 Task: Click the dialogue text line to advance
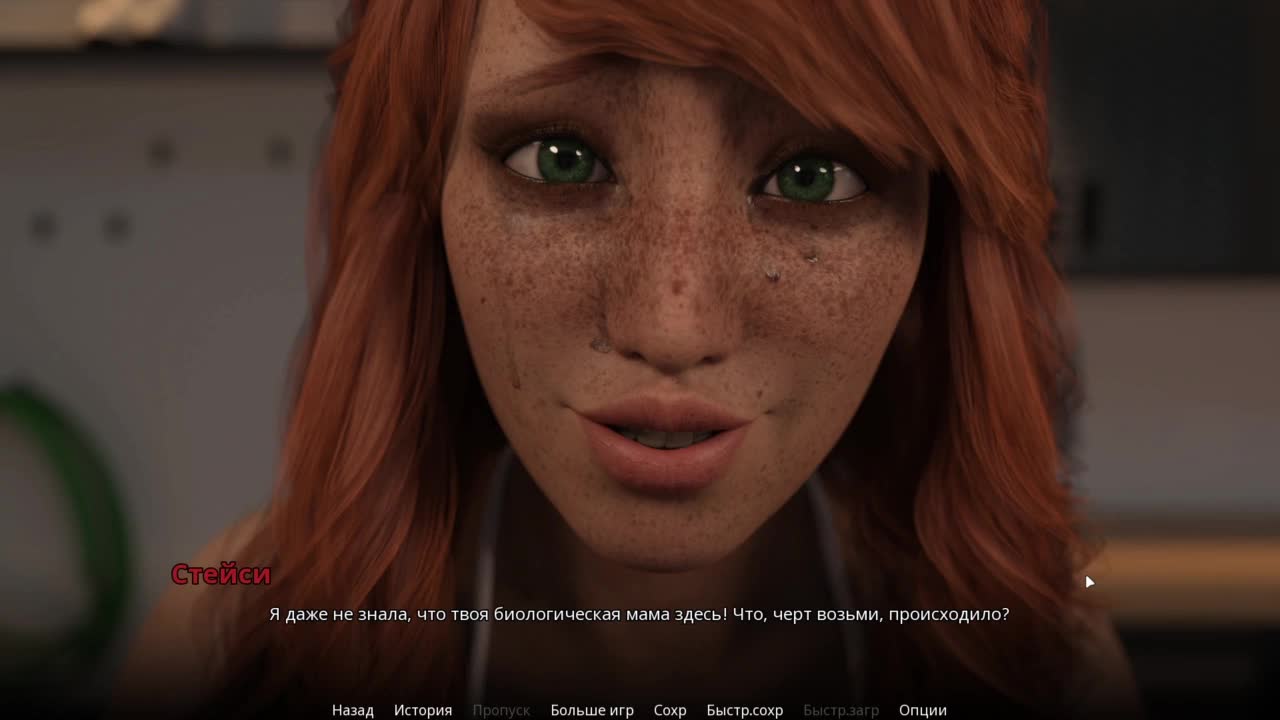click(639, 614)
